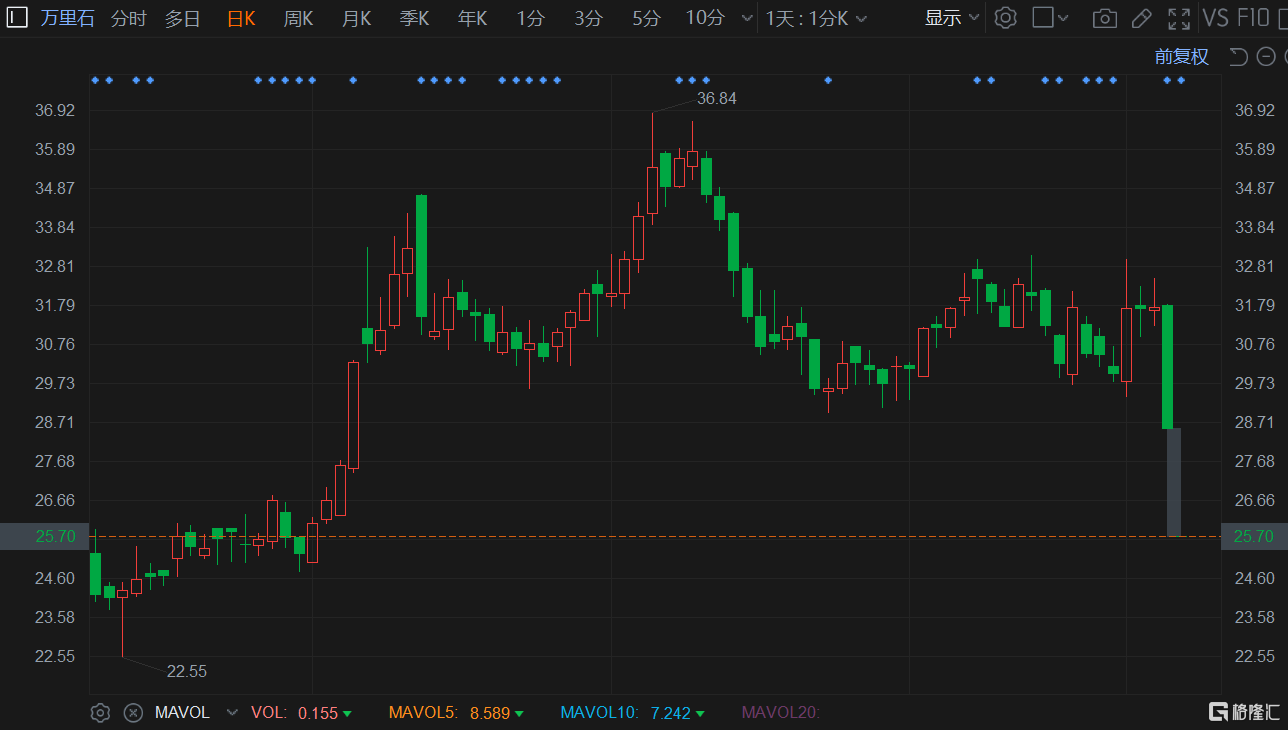
Task: Zoom out with the minus circle icon
Action: pyautogui.click(x=1266, y=57)
